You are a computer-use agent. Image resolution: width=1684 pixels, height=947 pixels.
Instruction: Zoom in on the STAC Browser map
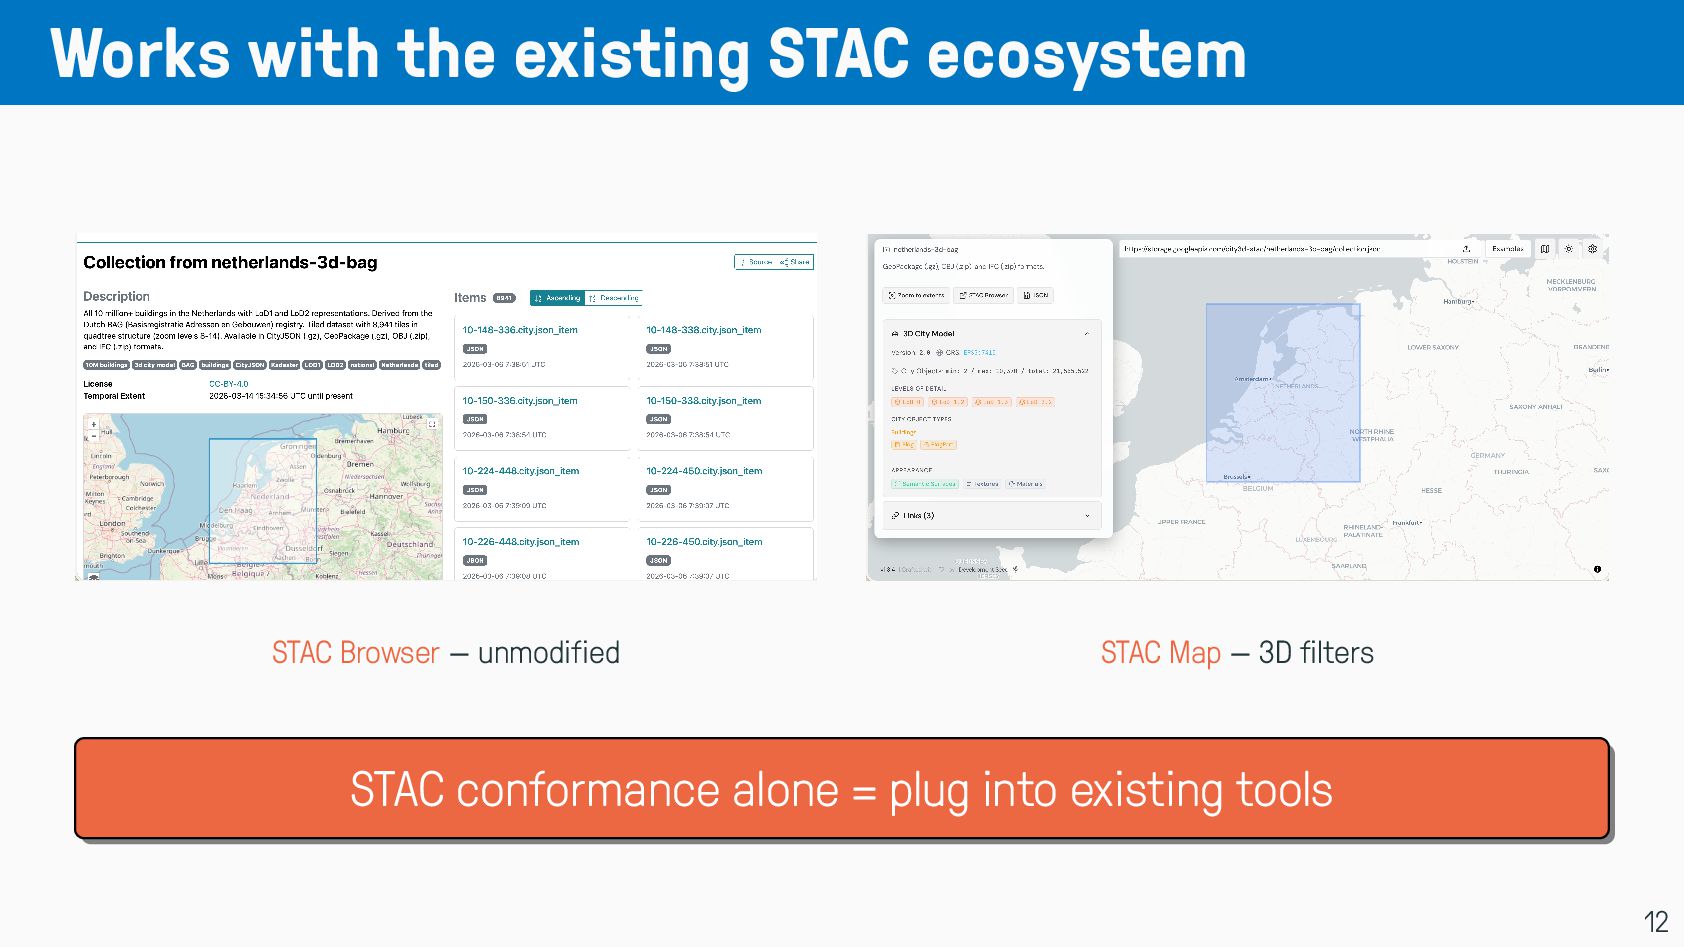94,424
